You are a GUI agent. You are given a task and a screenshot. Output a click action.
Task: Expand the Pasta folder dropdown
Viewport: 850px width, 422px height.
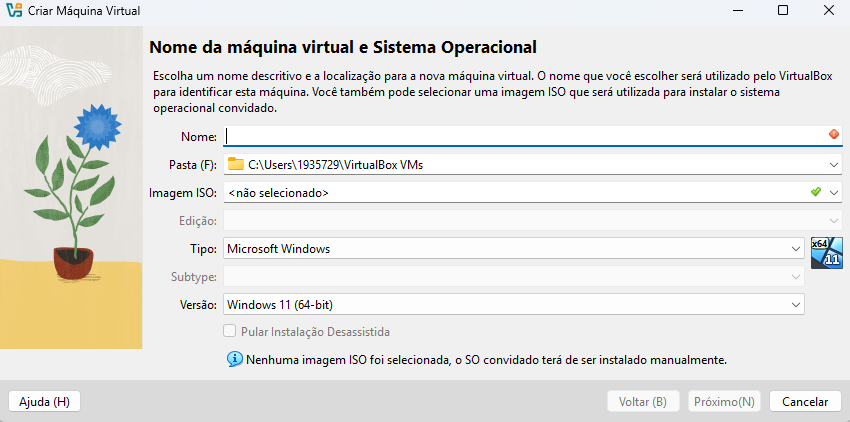point(834,165)
